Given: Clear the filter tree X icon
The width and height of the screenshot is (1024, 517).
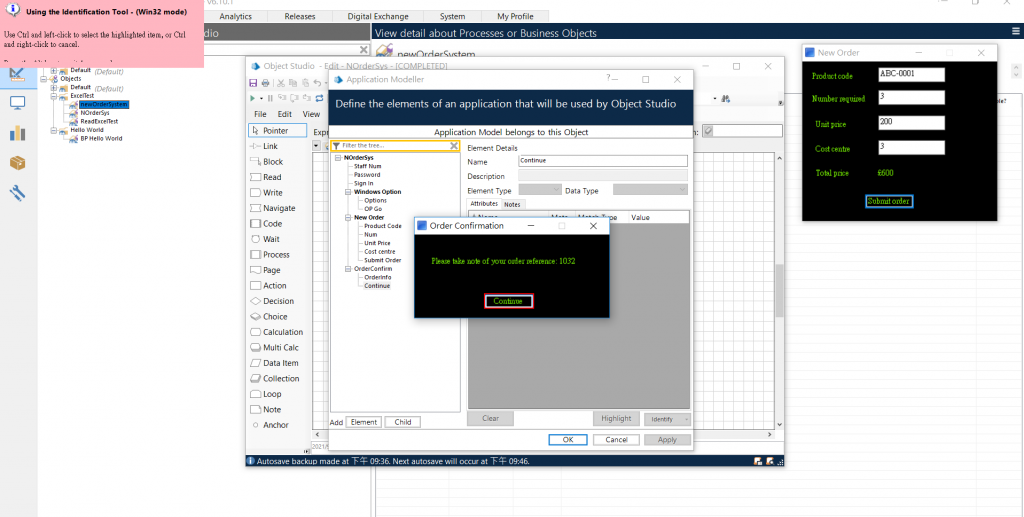Looking at the screenshot, I should [454, 146].
